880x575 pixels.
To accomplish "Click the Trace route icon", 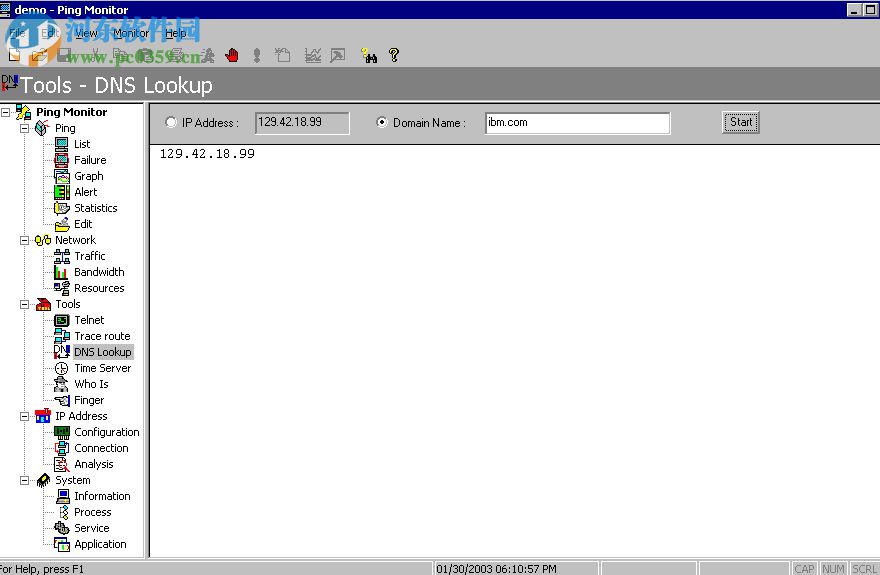I will [x=62, y=336].
